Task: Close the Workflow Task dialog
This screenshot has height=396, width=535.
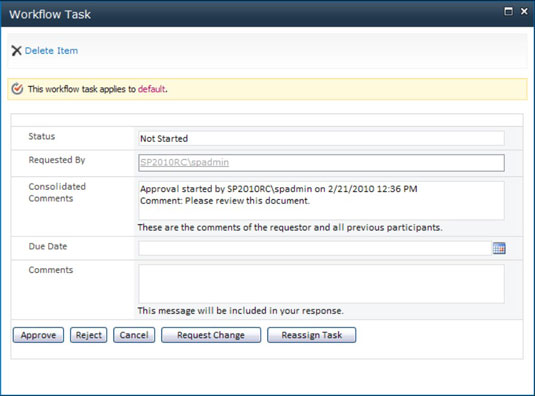Action: 524,11
